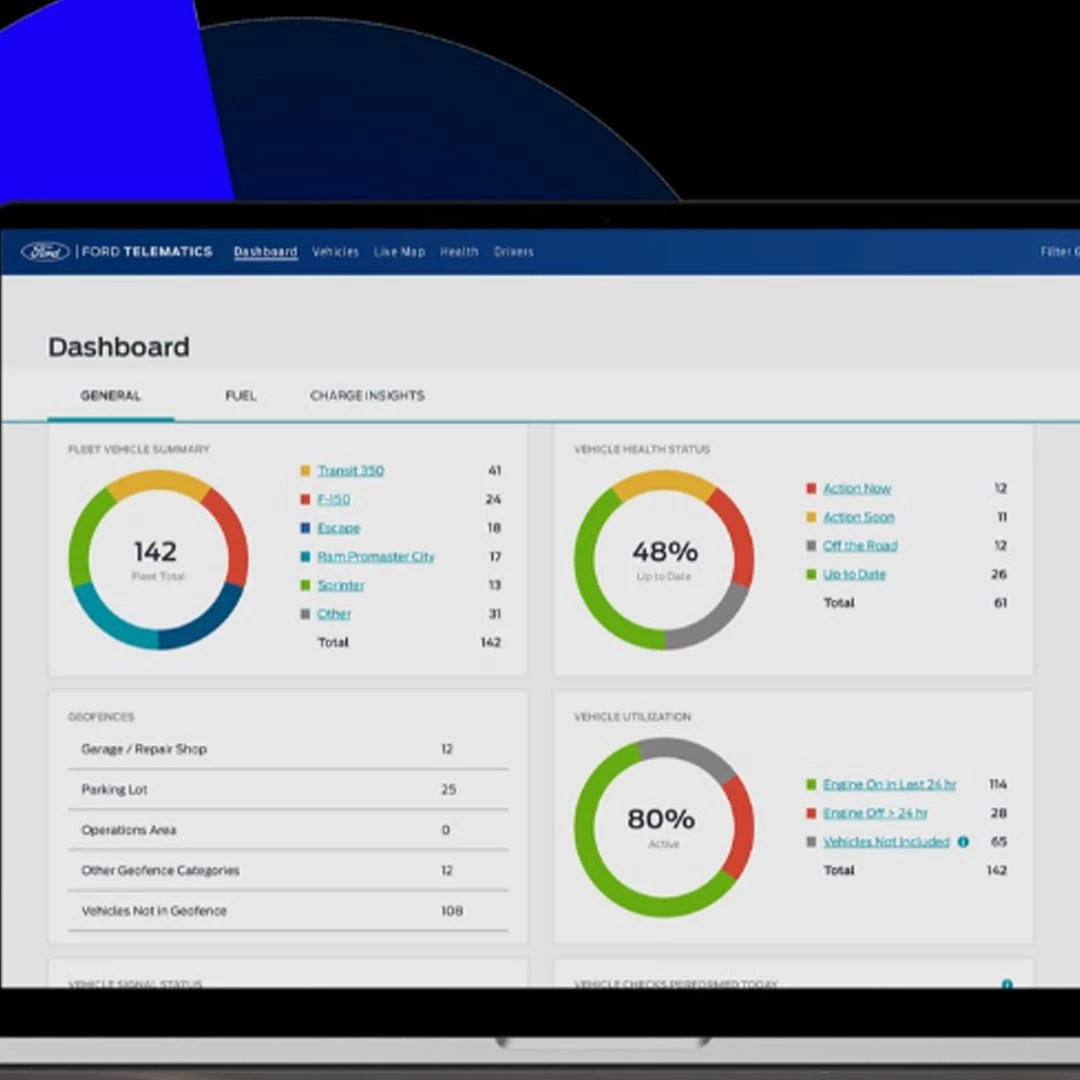The width and height of the screenshot is (1080, 1080).
Task: Click the Engine On count 114
Action: click(998, 785)
